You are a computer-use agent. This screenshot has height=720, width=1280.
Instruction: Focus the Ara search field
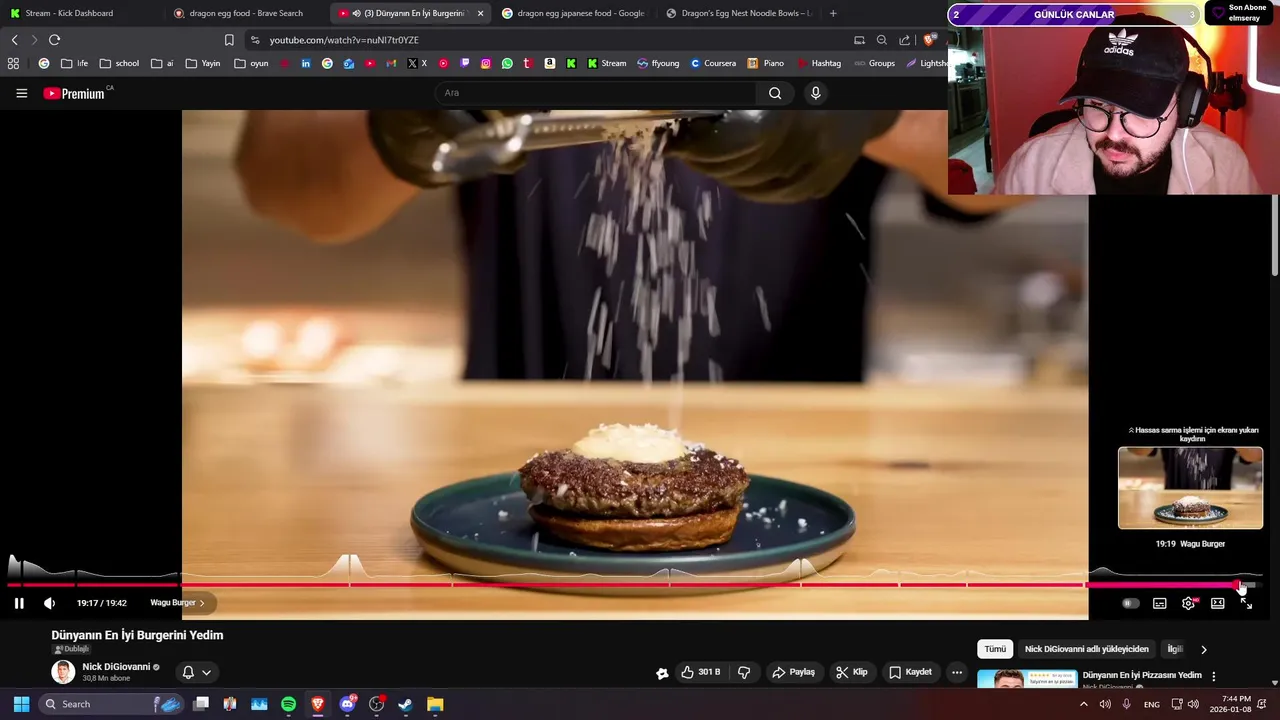point(596,93)
